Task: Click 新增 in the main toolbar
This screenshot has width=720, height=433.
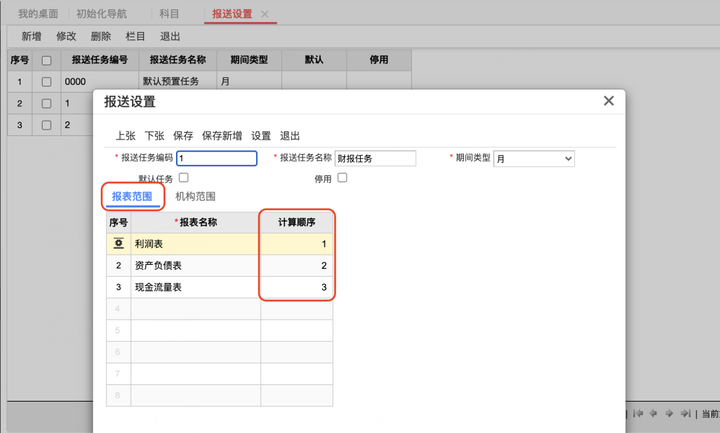Action: pos(31,36)
